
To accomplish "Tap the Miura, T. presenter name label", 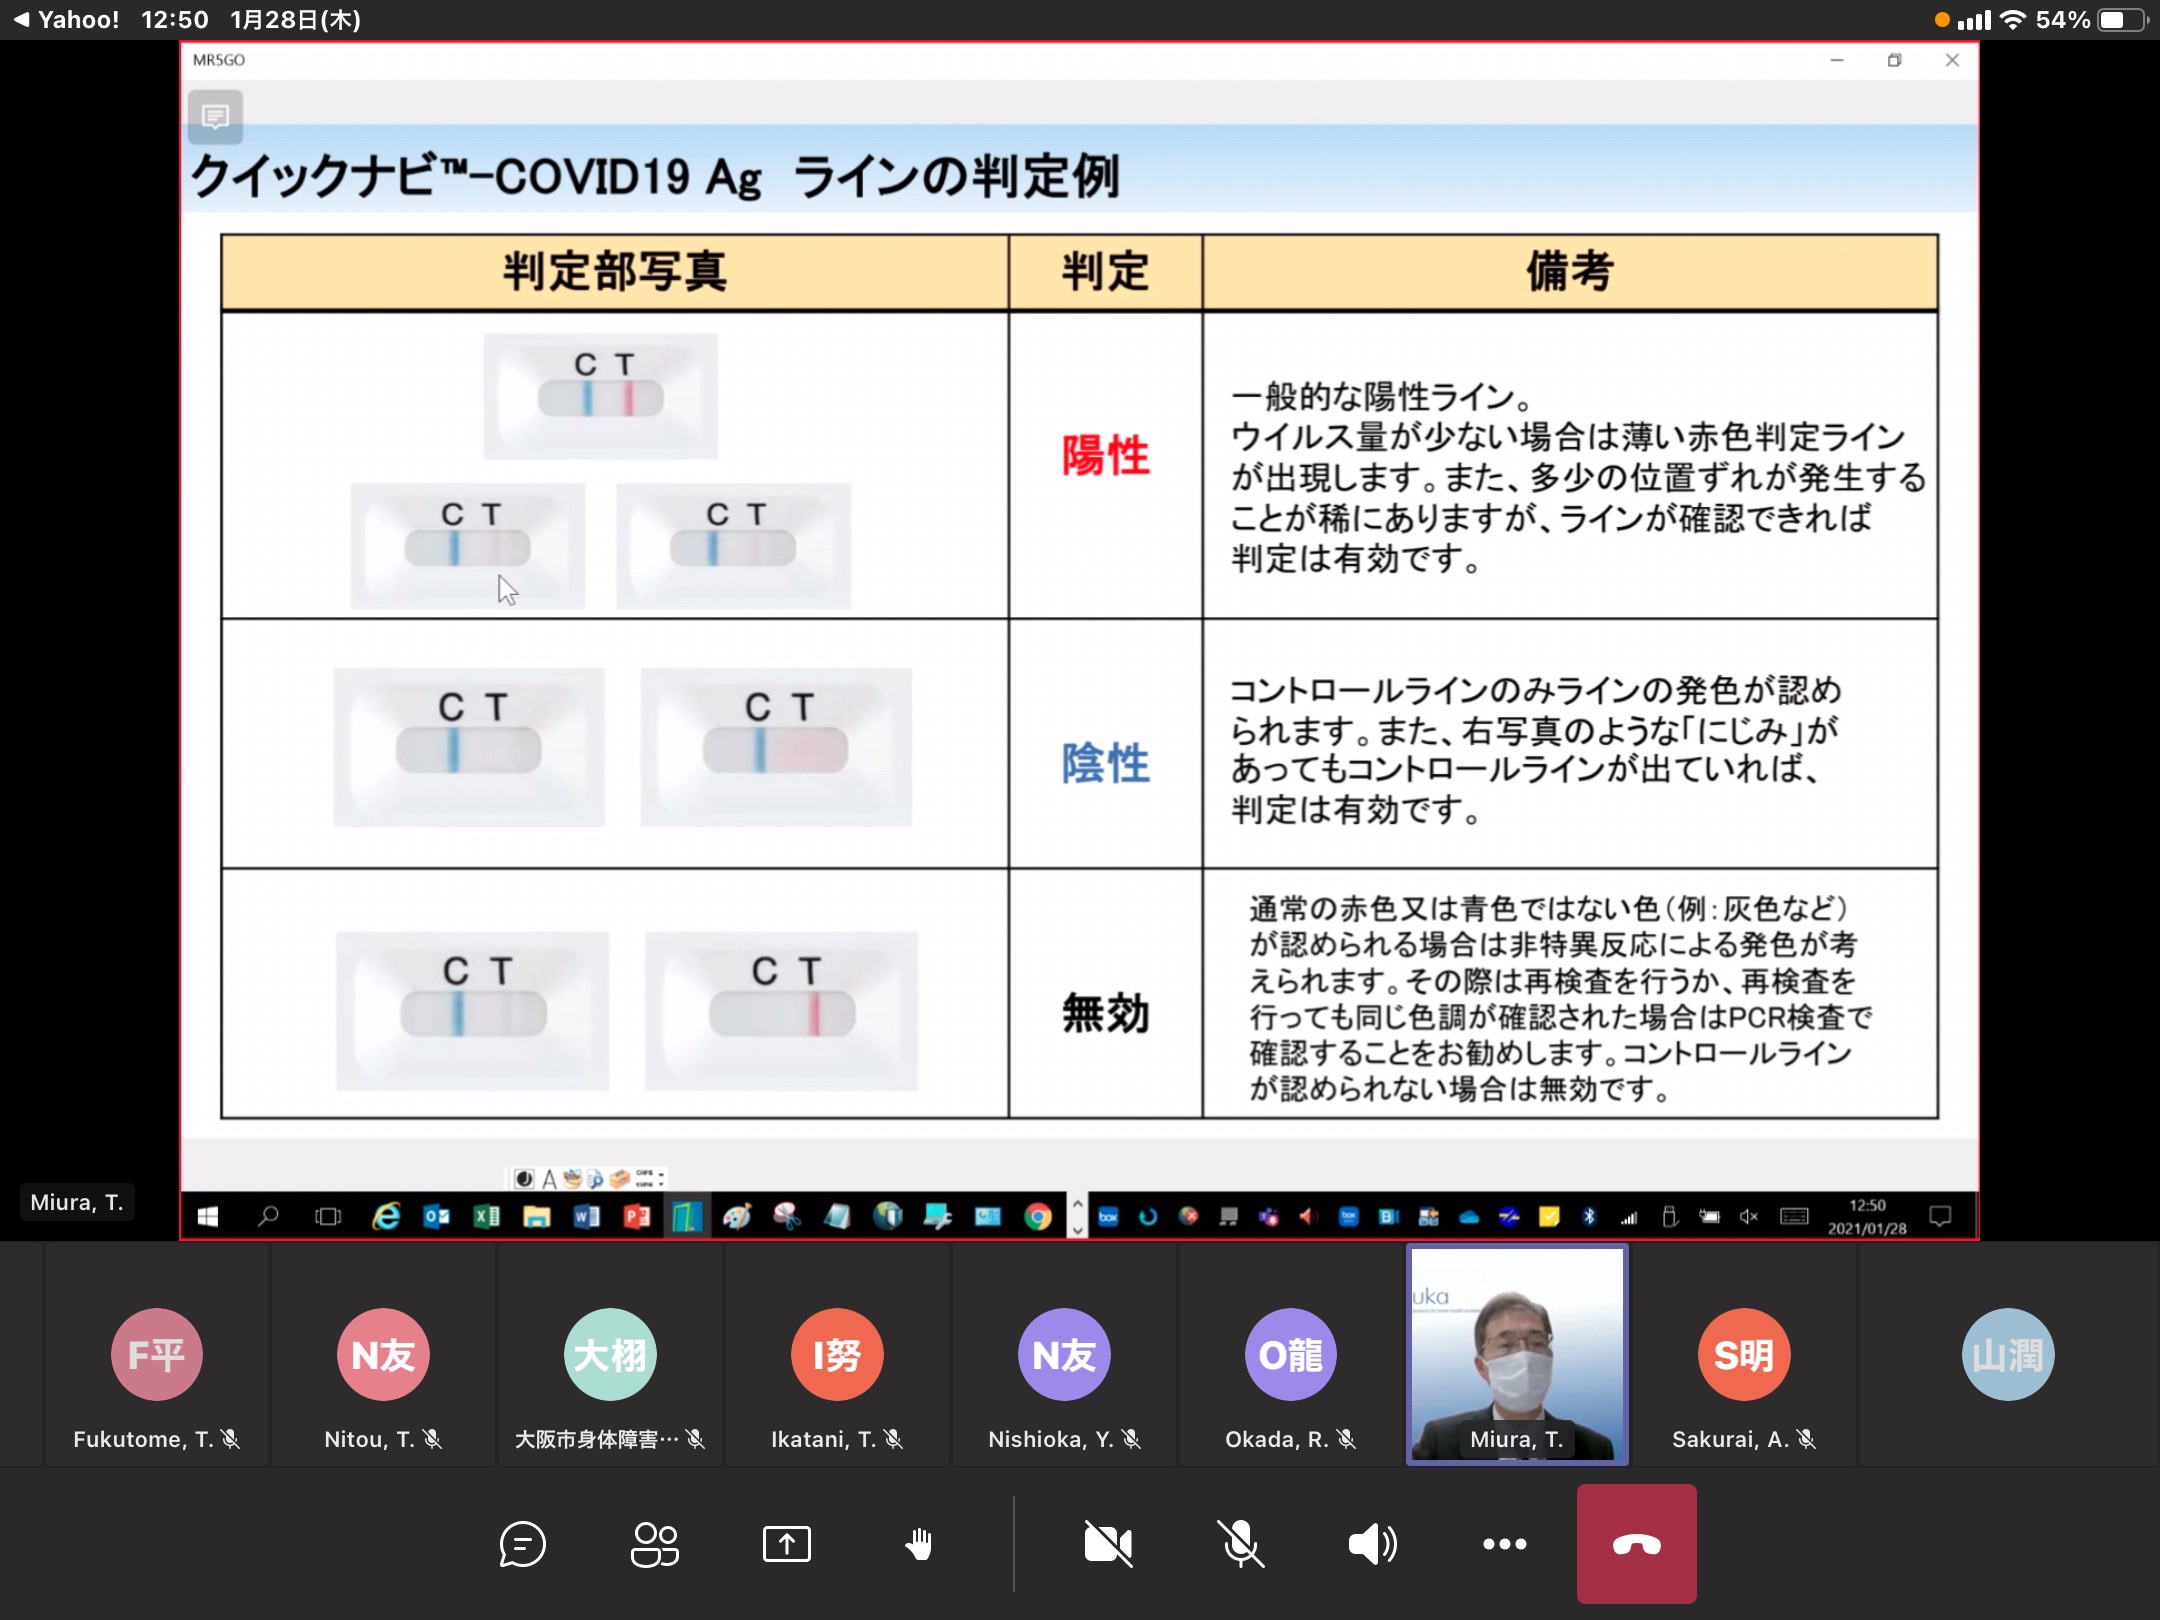I will tap(77, 1202).
